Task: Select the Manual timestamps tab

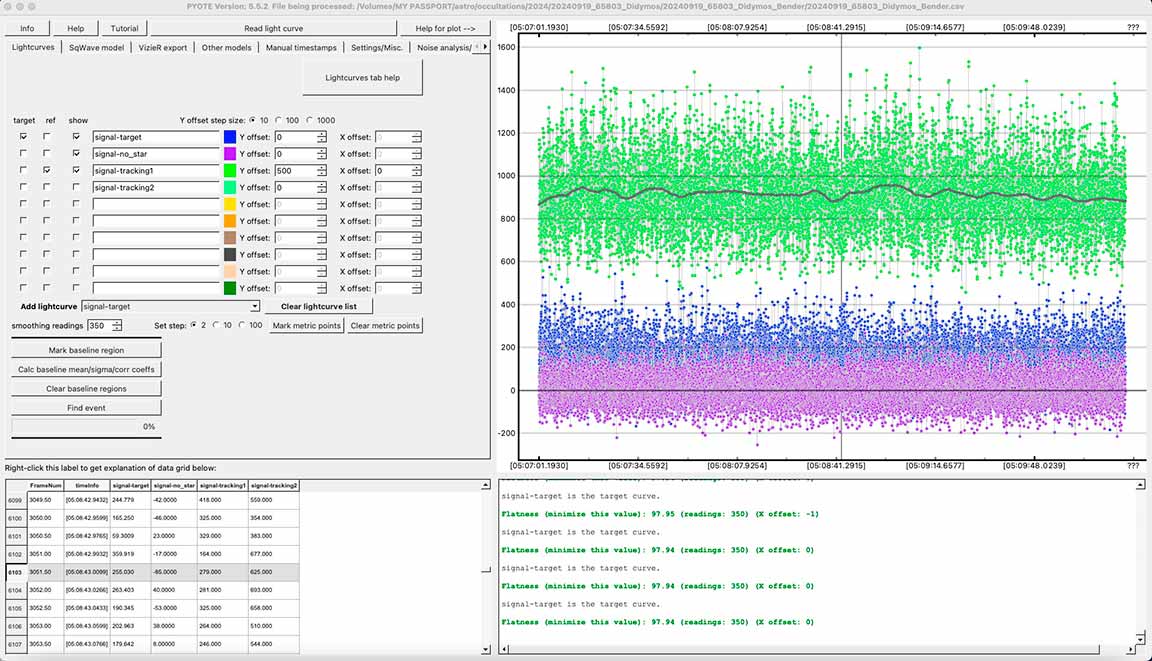Action: [x=300, y=48]
